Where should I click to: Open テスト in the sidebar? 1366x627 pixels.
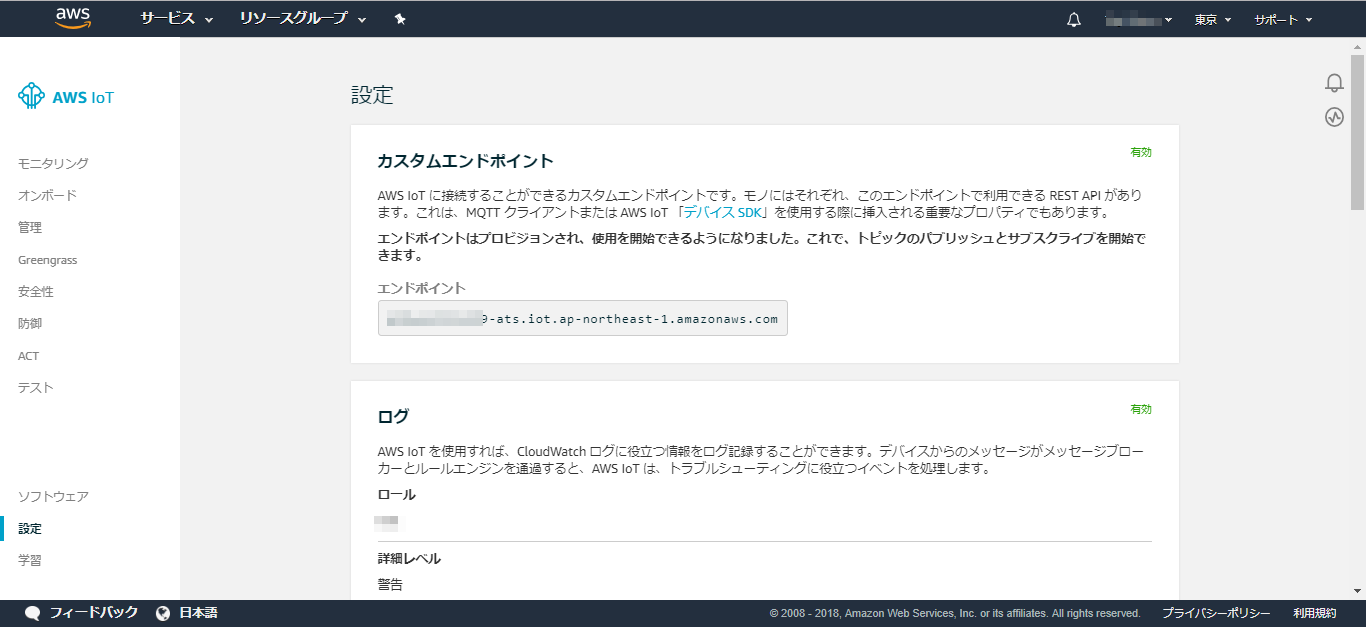36,387
